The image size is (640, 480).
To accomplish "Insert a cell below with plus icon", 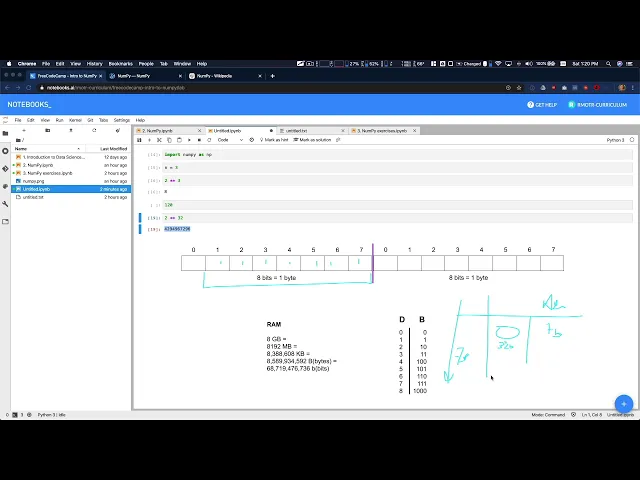I will click(x=149, y=140).
